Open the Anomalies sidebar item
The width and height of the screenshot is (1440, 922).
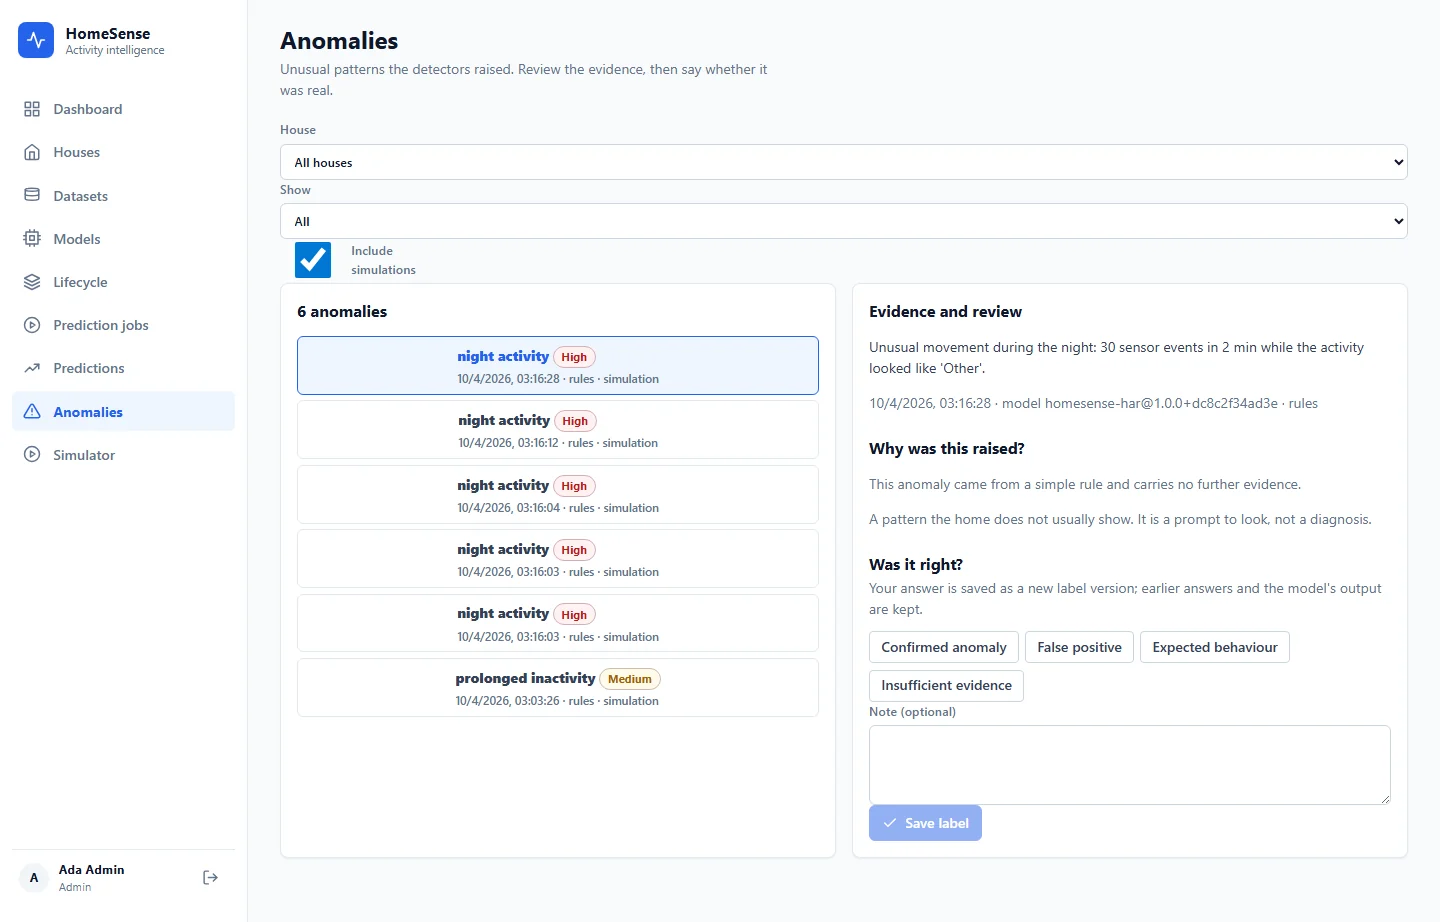pos(123,411)
